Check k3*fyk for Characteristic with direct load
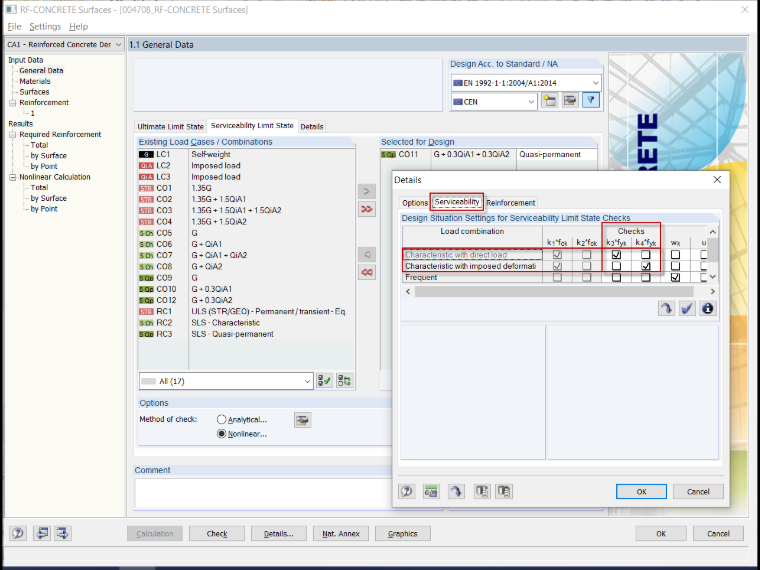Screen dimensions: 760x570 (617, 254)
